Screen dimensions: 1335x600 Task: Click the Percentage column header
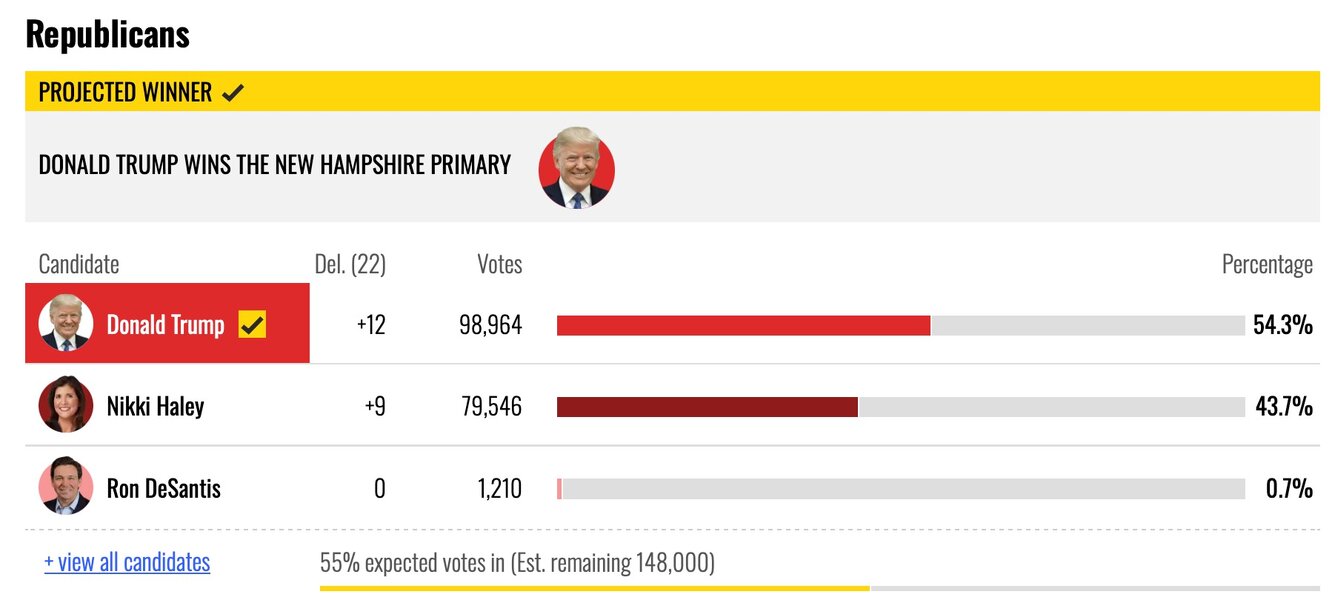pyautogui.click(x=1267, y=264)
